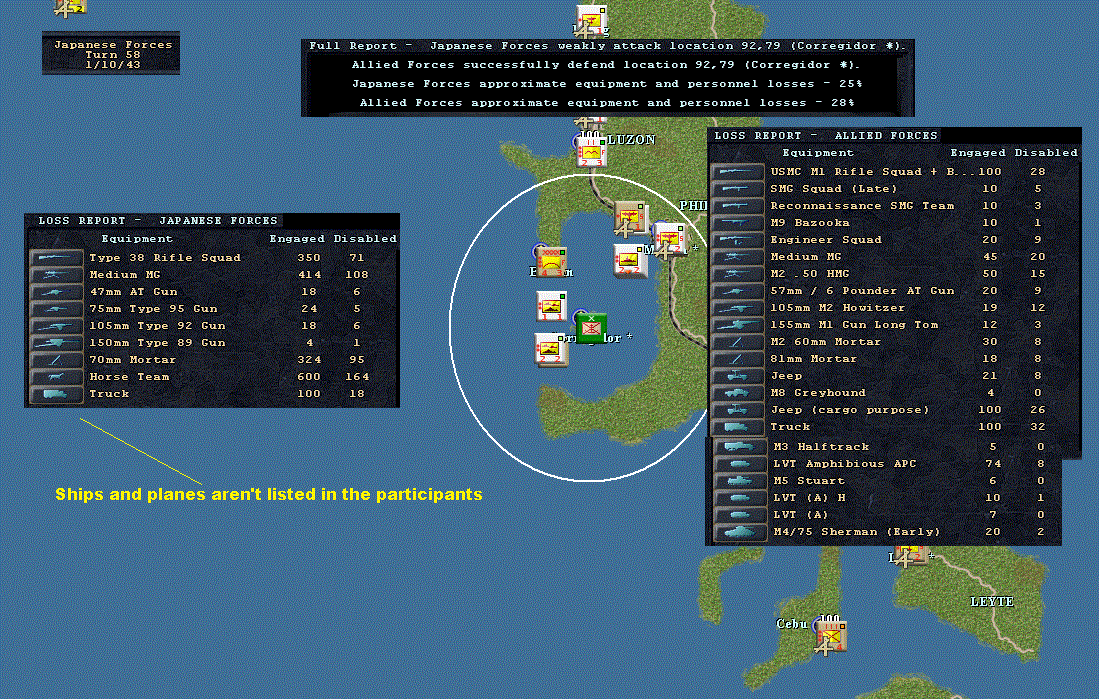Click the M5 Stuart tank icon
Image resolution: width=1099 pixels, height=699 pixels.
tap(740, 481)
